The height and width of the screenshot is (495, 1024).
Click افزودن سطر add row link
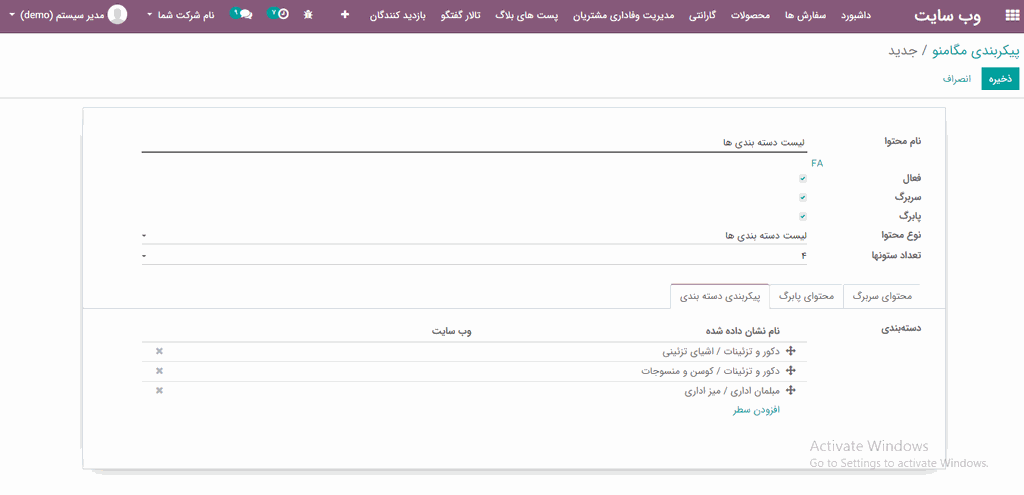(757, 410)
